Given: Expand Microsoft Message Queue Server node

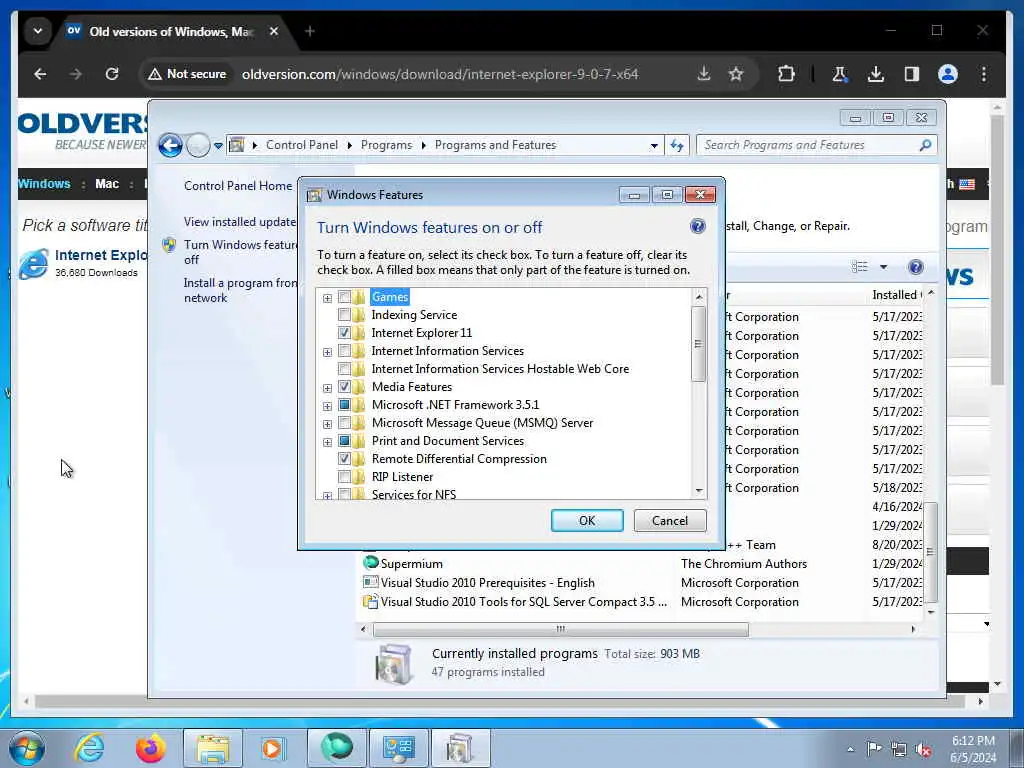Looking at the screenshot, I should pos(327,424).
